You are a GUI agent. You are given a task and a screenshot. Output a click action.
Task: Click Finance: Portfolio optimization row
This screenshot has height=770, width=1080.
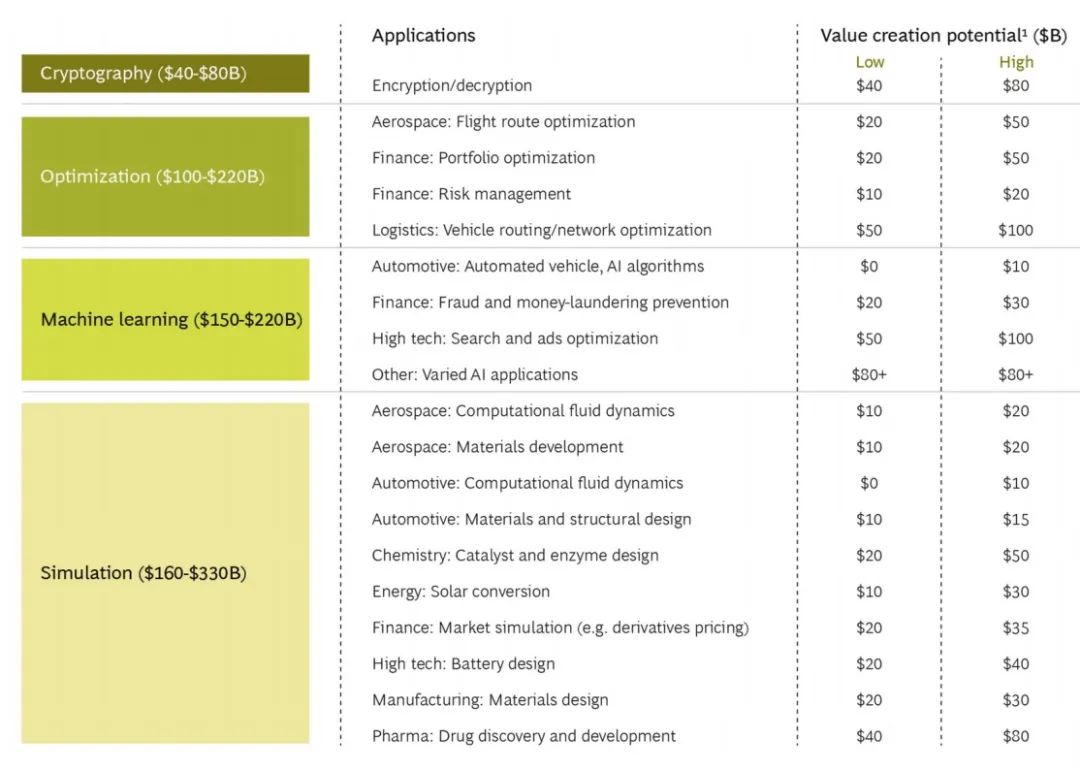483,158
